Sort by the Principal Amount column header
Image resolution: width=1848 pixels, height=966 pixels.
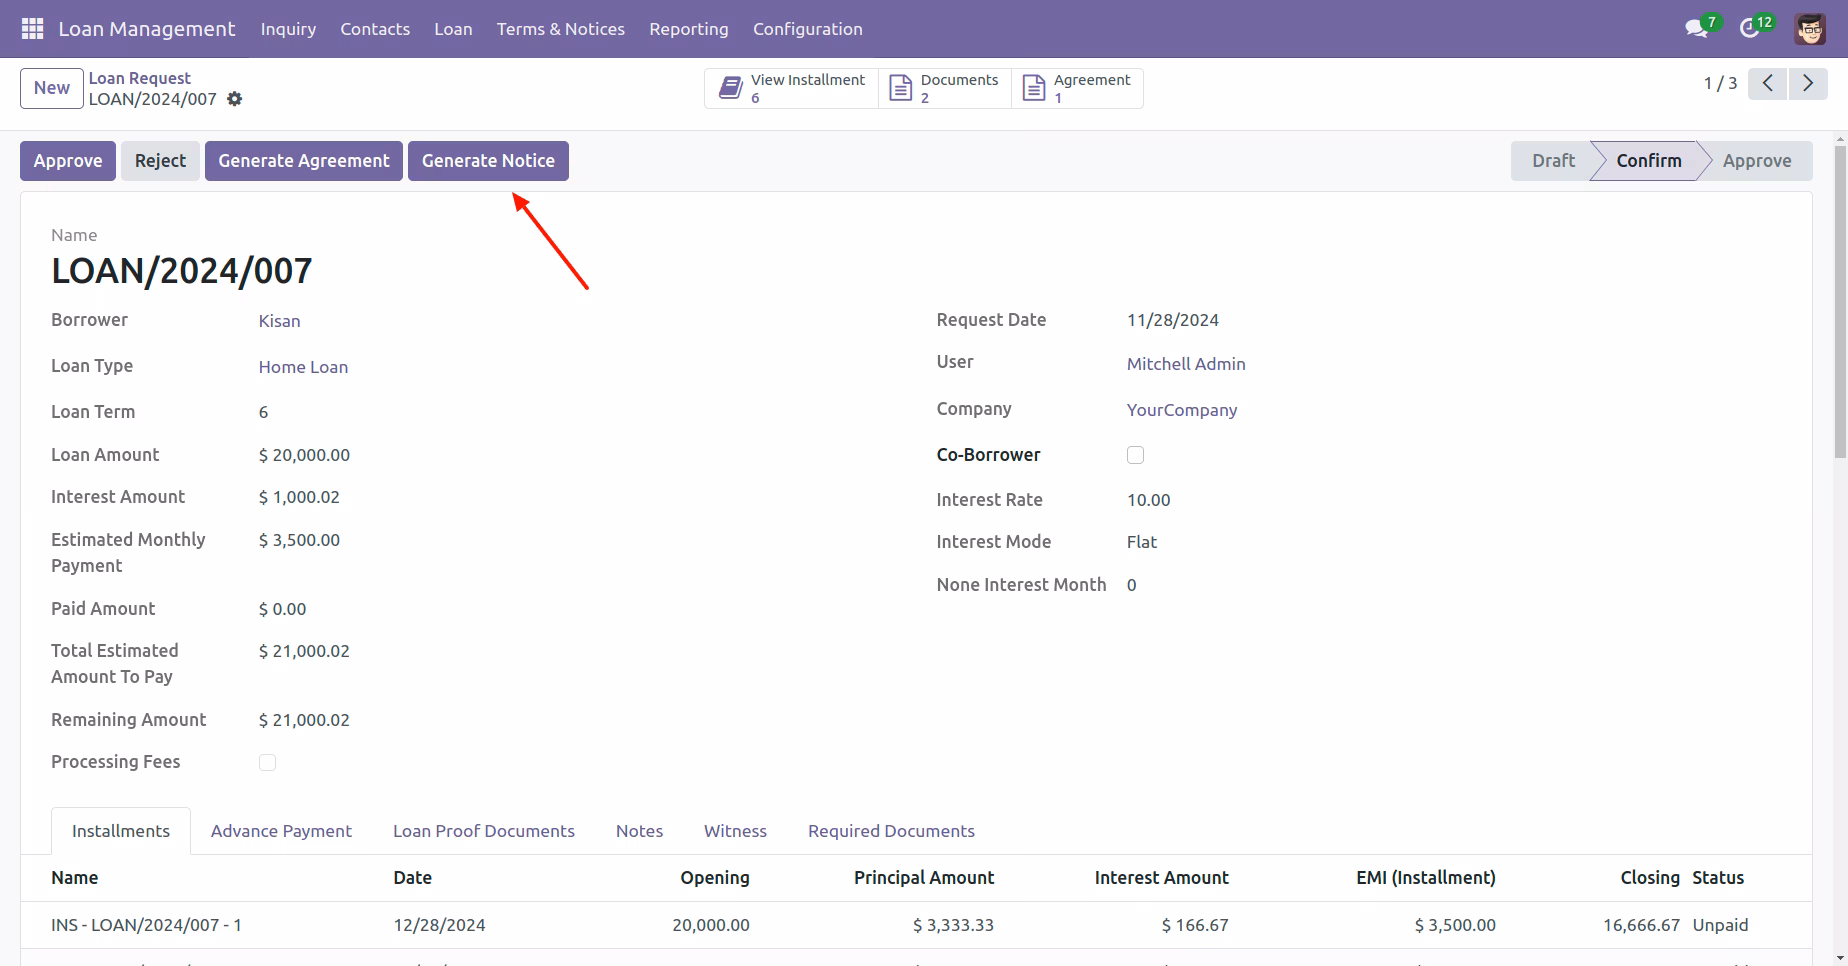pos(924,878)
